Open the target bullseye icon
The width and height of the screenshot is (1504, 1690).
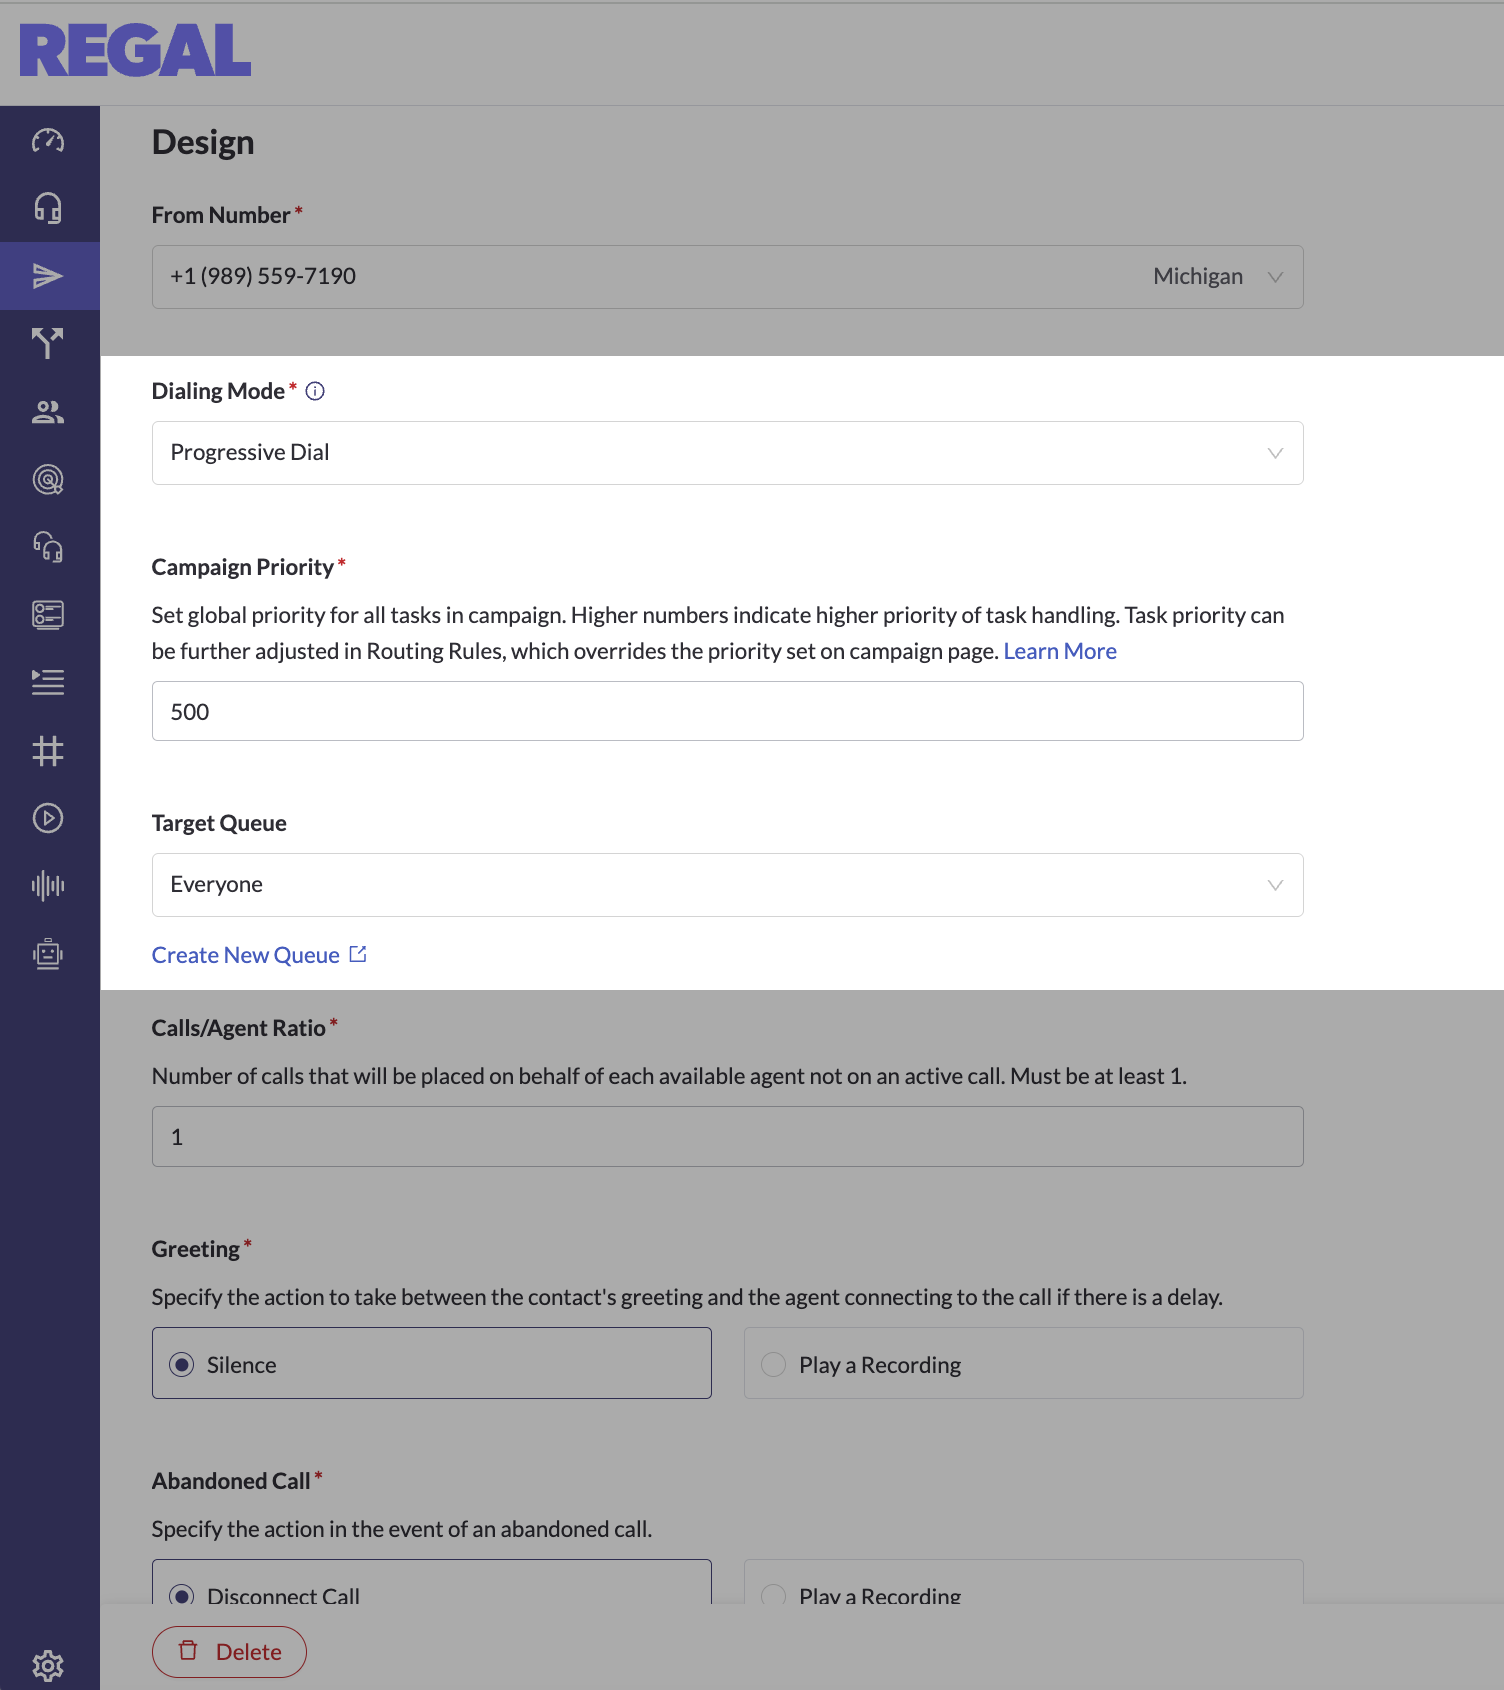click(x=48, y=480)
